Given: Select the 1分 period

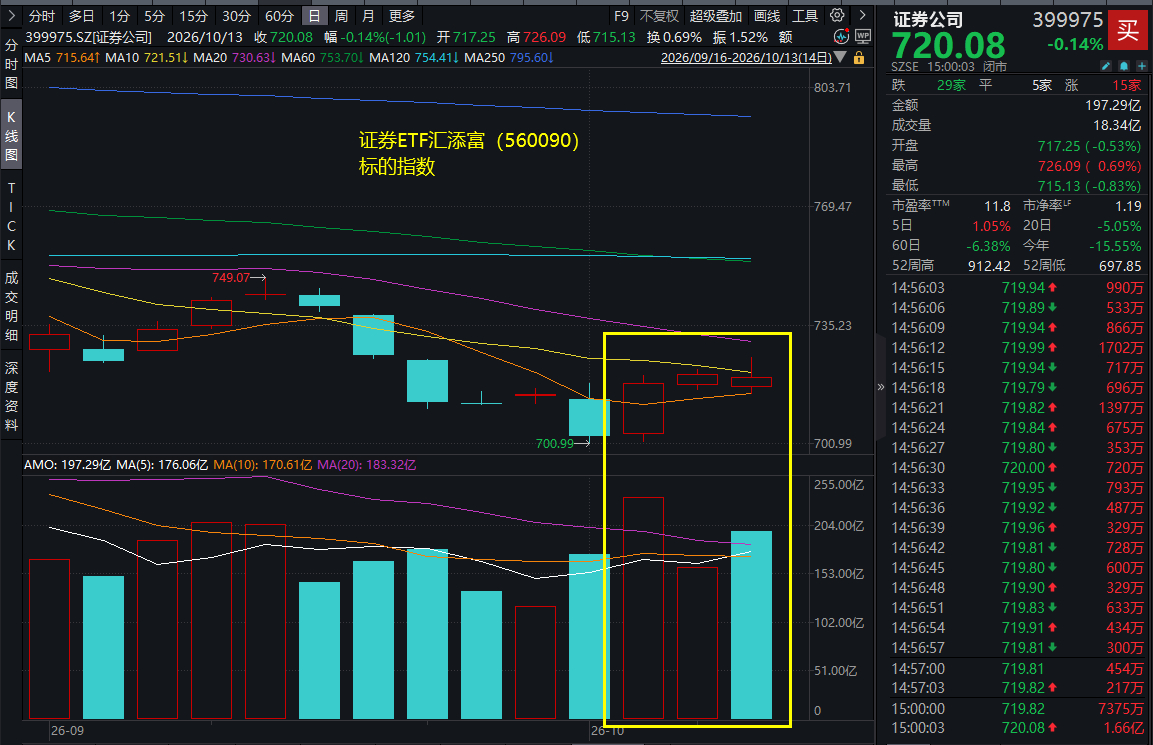Looking at the screenshot, I should pos(119,15).
